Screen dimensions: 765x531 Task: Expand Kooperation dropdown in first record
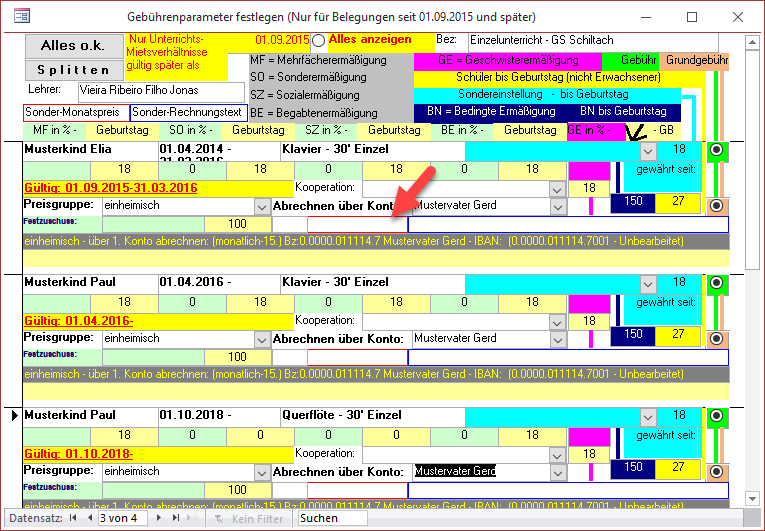(557, 188)
